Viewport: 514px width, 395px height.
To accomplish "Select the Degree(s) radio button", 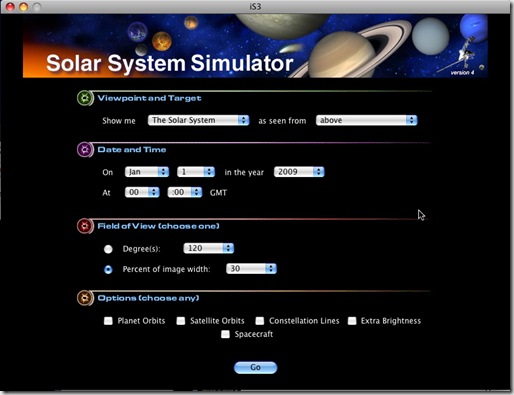I will pos(108,249).
